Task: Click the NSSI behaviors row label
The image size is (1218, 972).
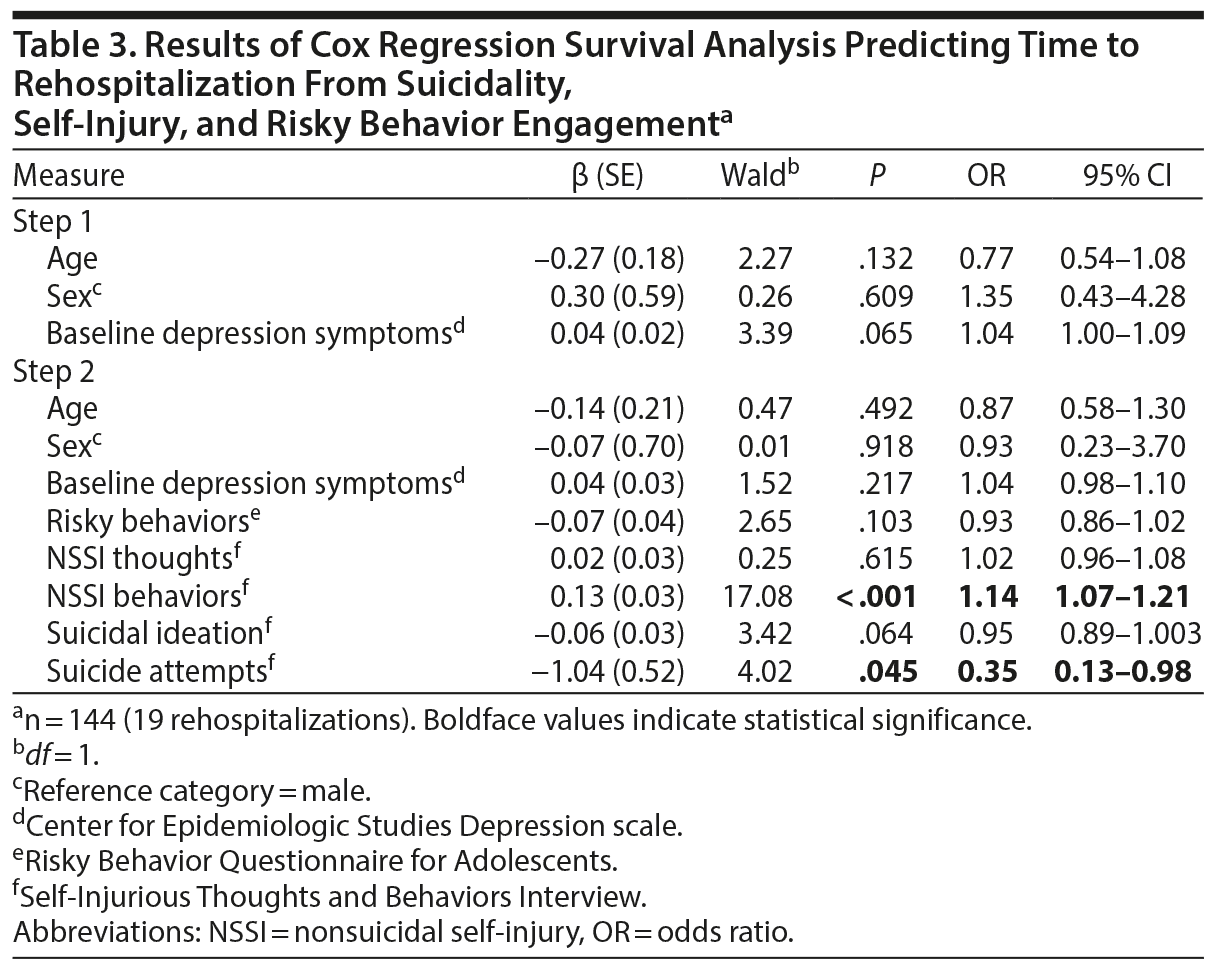Action: (x=146, y=596)
